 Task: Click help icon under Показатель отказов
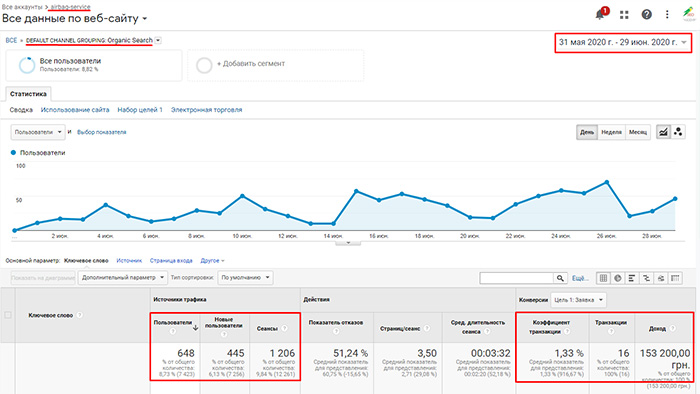pos(336,332)
